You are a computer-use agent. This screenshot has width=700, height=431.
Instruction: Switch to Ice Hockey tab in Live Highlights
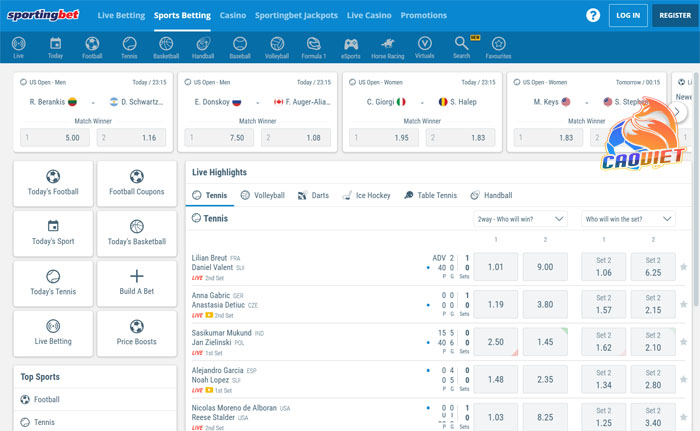pyautogui.click(x=367, y=195)
